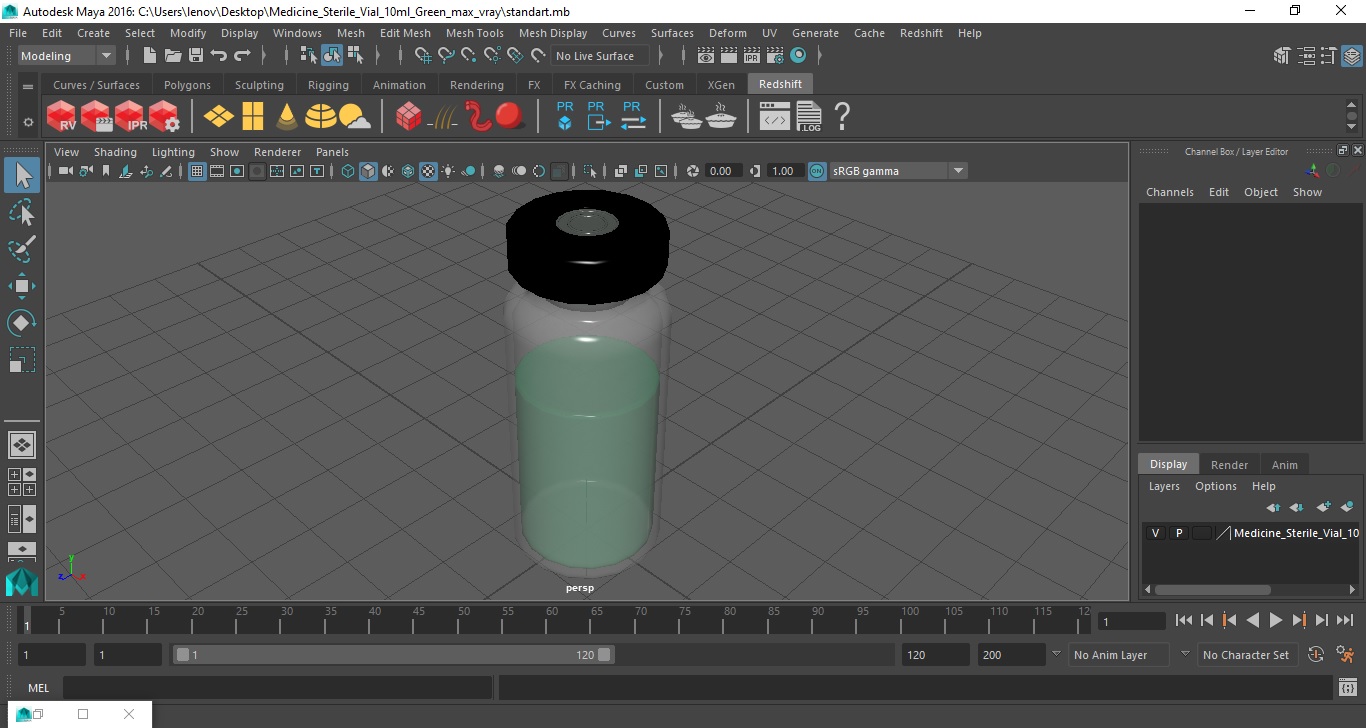
Task: Toggle layer playback P box
Action: [1179, 533]
